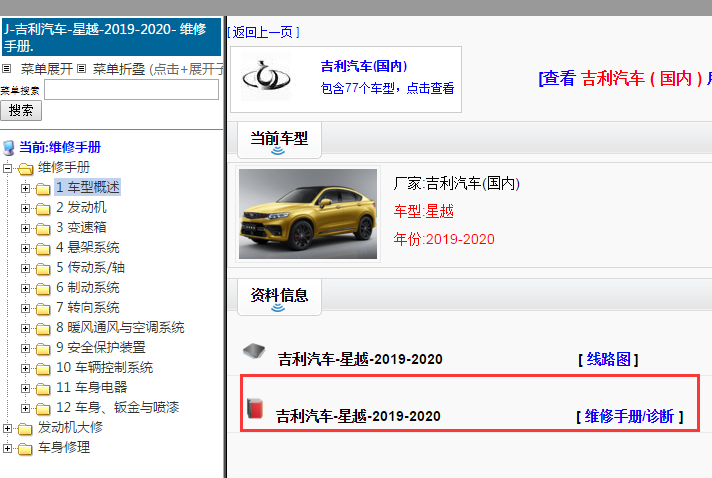Image resolution: width=712 pixels, height=478 pixels.
Task: Click folder icon for 10 车辆控制系统
Action: tap(43, 368)
